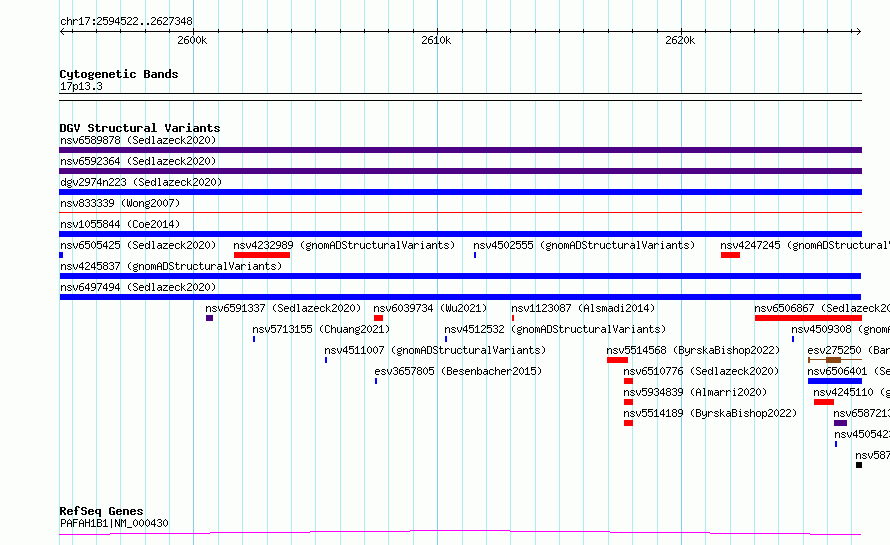Select the esv275250 brown variant glyph
The height and width of the screenshot is (545, 890).
833,360
